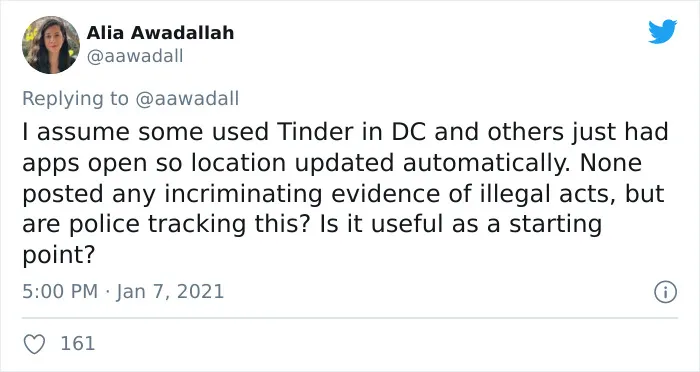
Task: Click the final word "point?" of the tweet
Action: tap(59, 255)
